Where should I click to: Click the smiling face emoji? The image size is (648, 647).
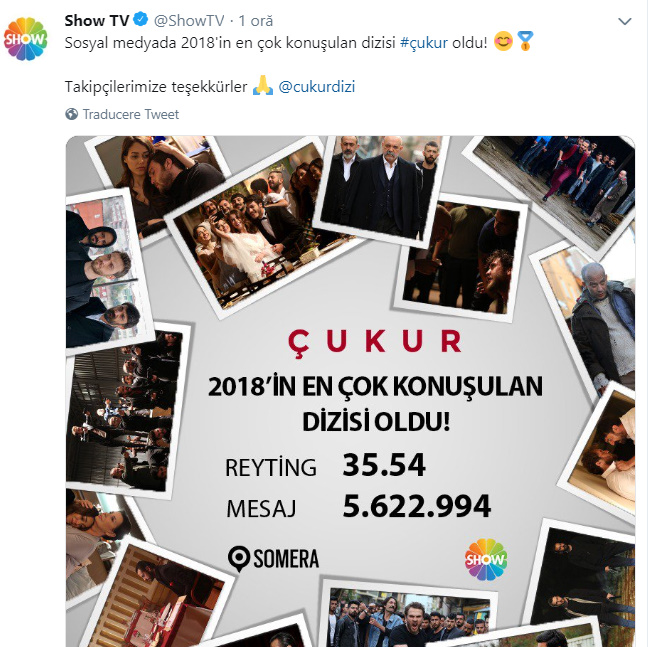(x=503, y=41)
